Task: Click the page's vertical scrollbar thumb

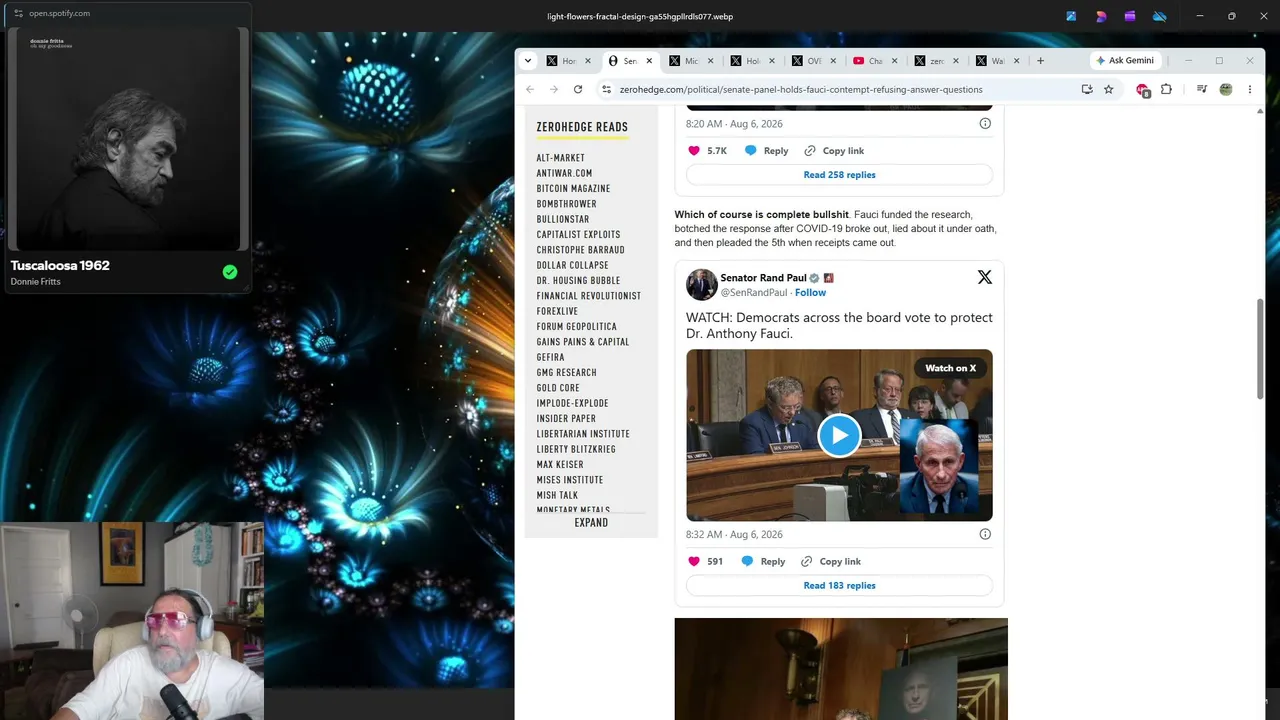Action: pos(1260,349)
